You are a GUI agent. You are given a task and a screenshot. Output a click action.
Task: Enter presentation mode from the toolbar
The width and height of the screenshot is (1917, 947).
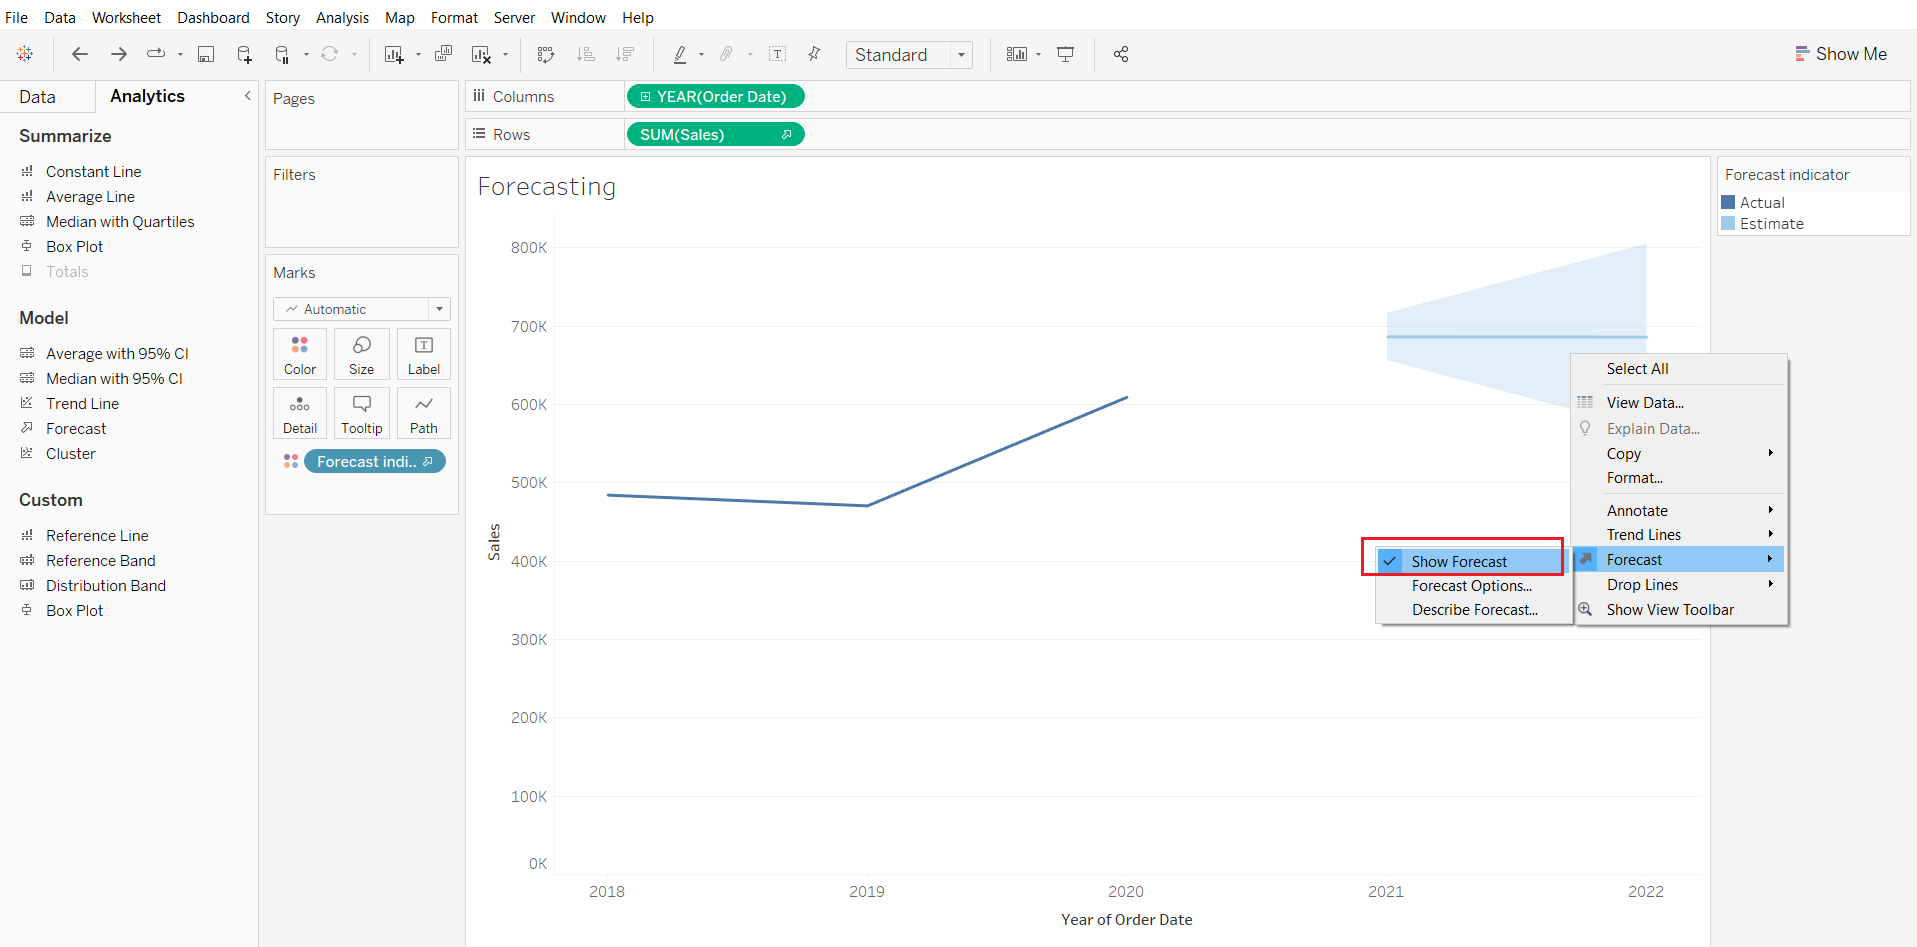click(1066, 54)
